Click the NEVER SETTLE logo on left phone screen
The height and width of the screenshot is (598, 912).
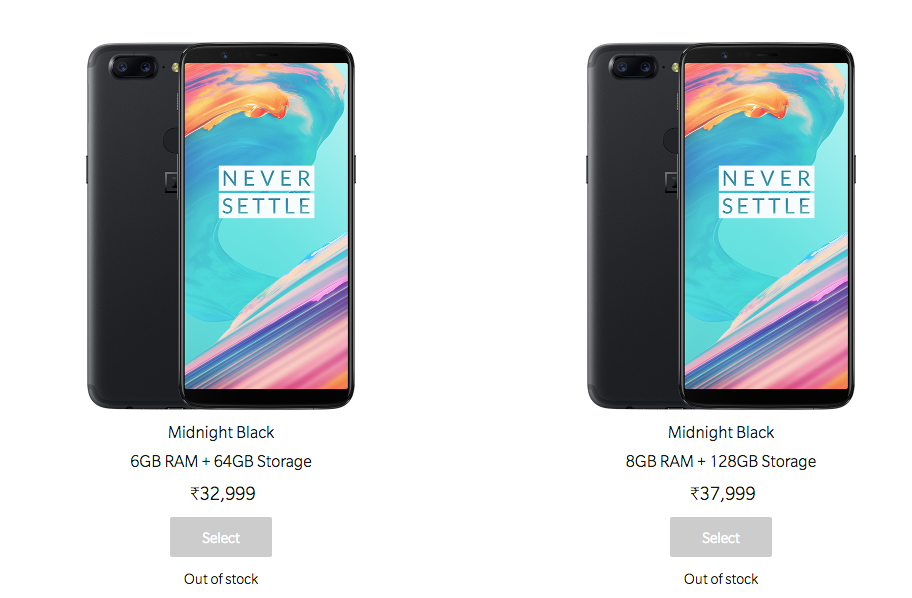click(x=266, y=192)
